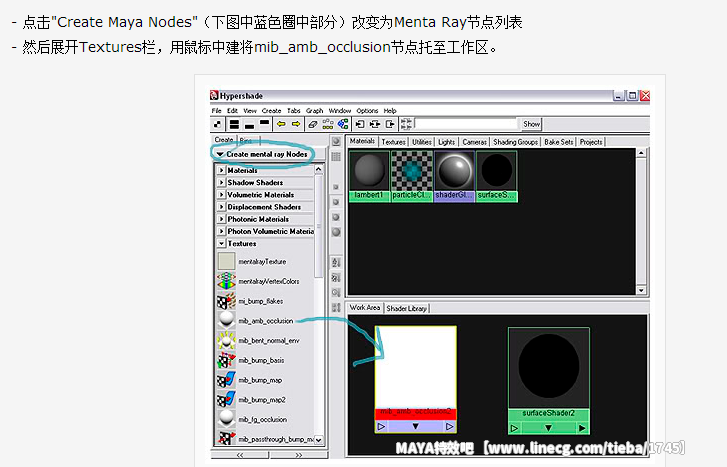
Task: Open the Graph menu
Action: point(314,111)
